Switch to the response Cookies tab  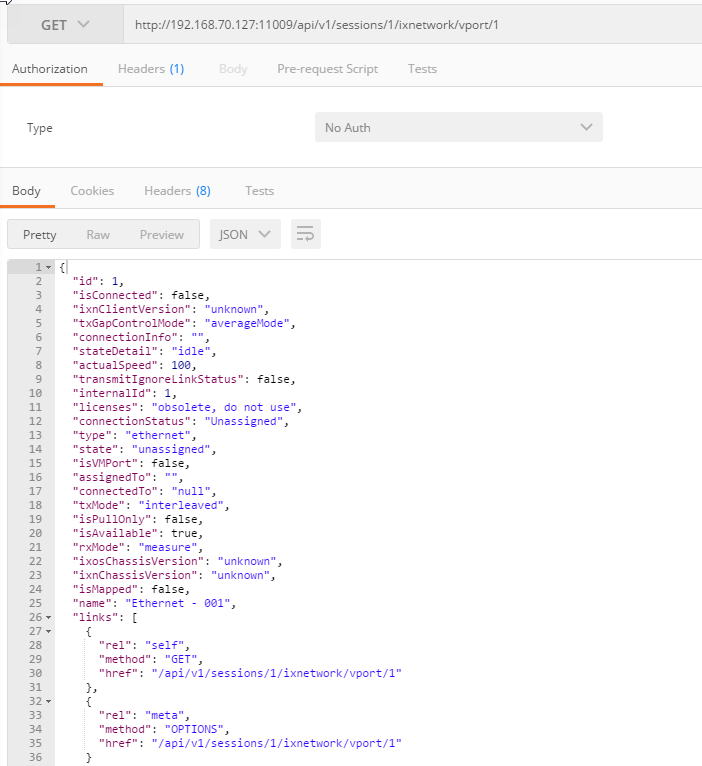pos(92,191)
